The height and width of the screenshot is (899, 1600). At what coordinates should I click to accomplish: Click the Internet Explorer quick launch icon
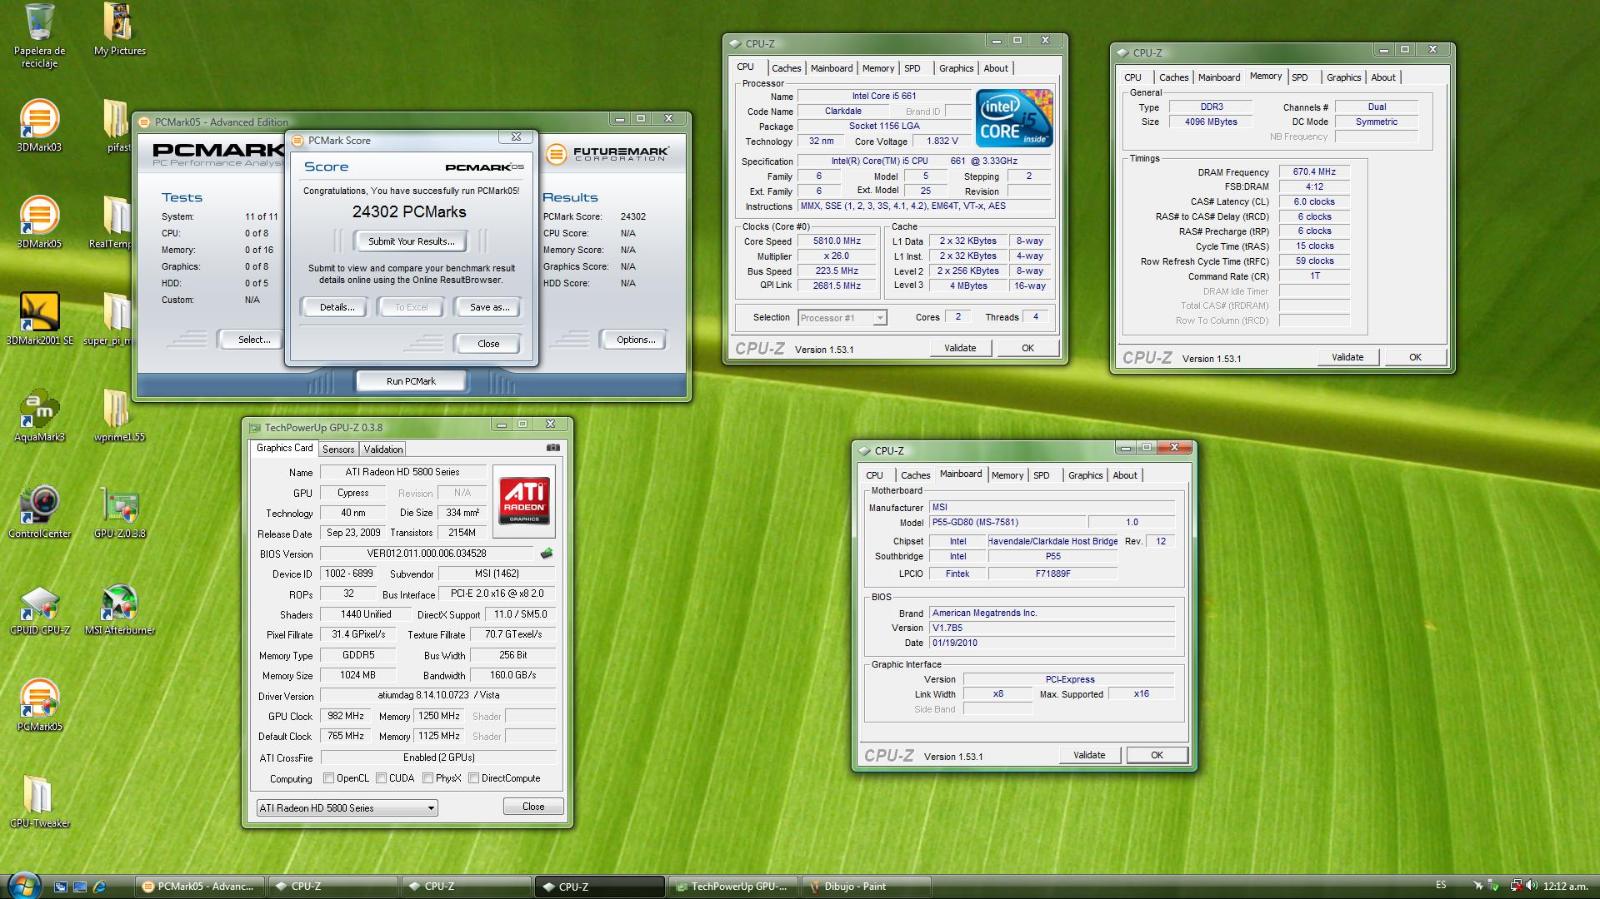click(x=99, y=886)
